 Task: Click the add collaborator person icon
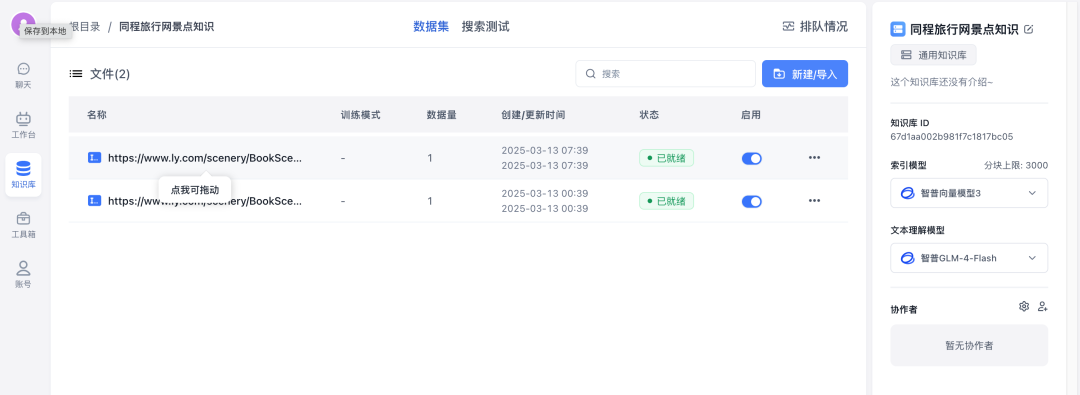(1042, 306)
